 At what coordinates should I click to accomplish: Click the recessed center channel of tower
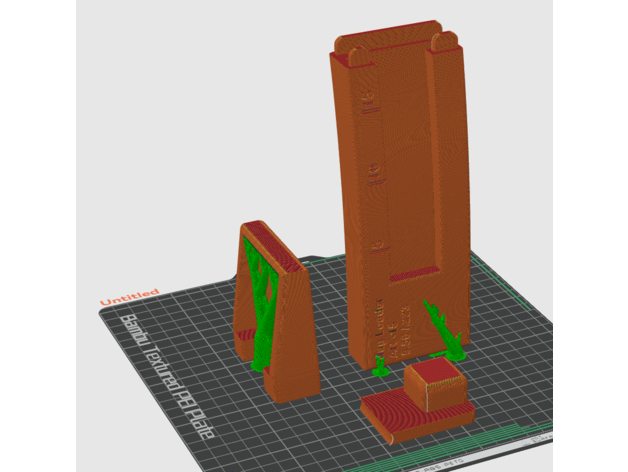405,170
